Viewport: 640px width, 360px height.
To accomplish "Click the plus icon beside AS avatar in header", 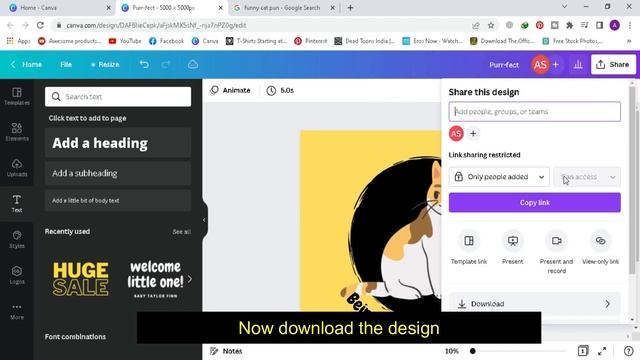I will [556, 64].
